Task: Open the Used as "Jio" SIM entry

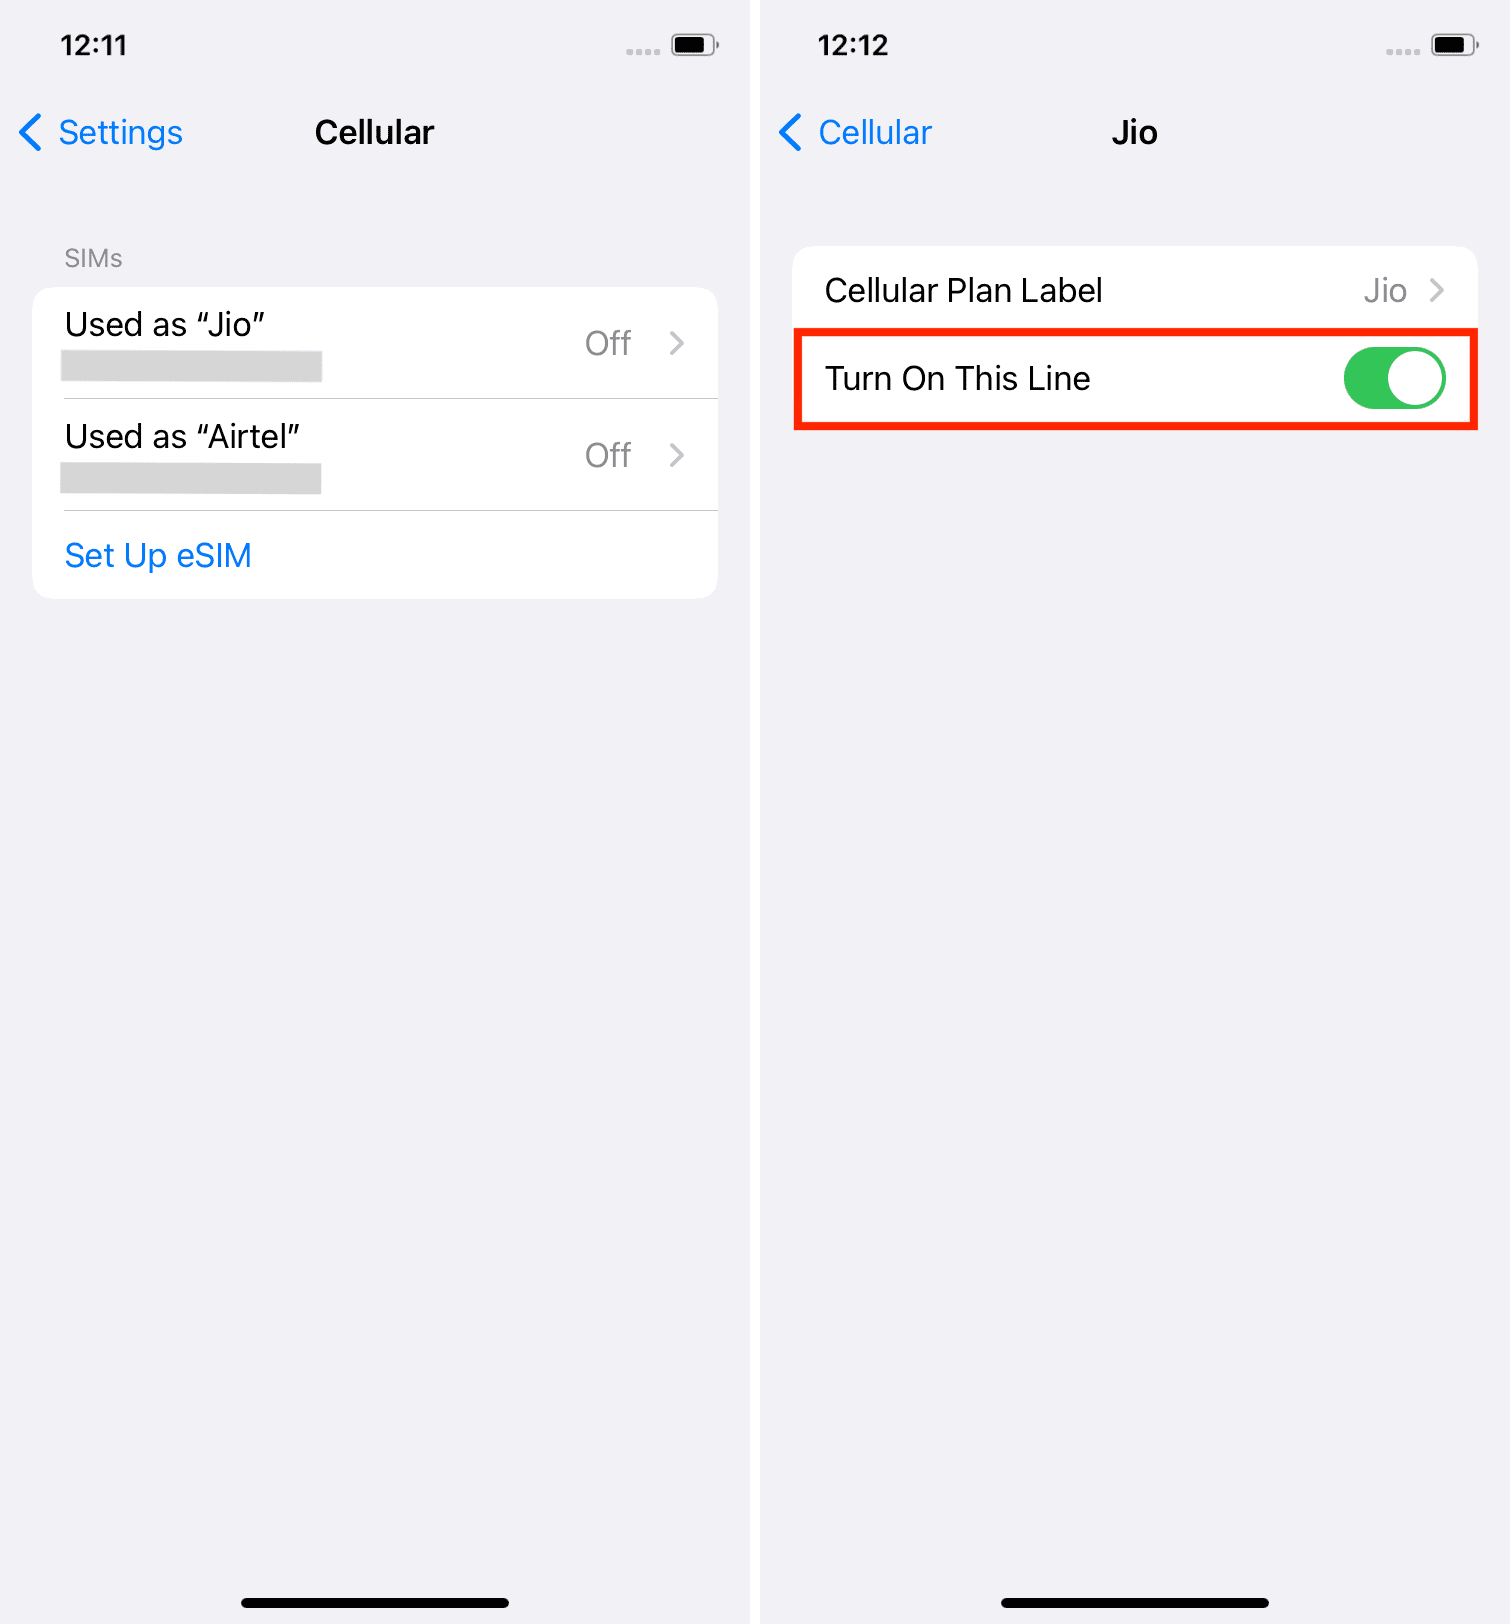Action: pyautogui.click(x=375, y=343)
